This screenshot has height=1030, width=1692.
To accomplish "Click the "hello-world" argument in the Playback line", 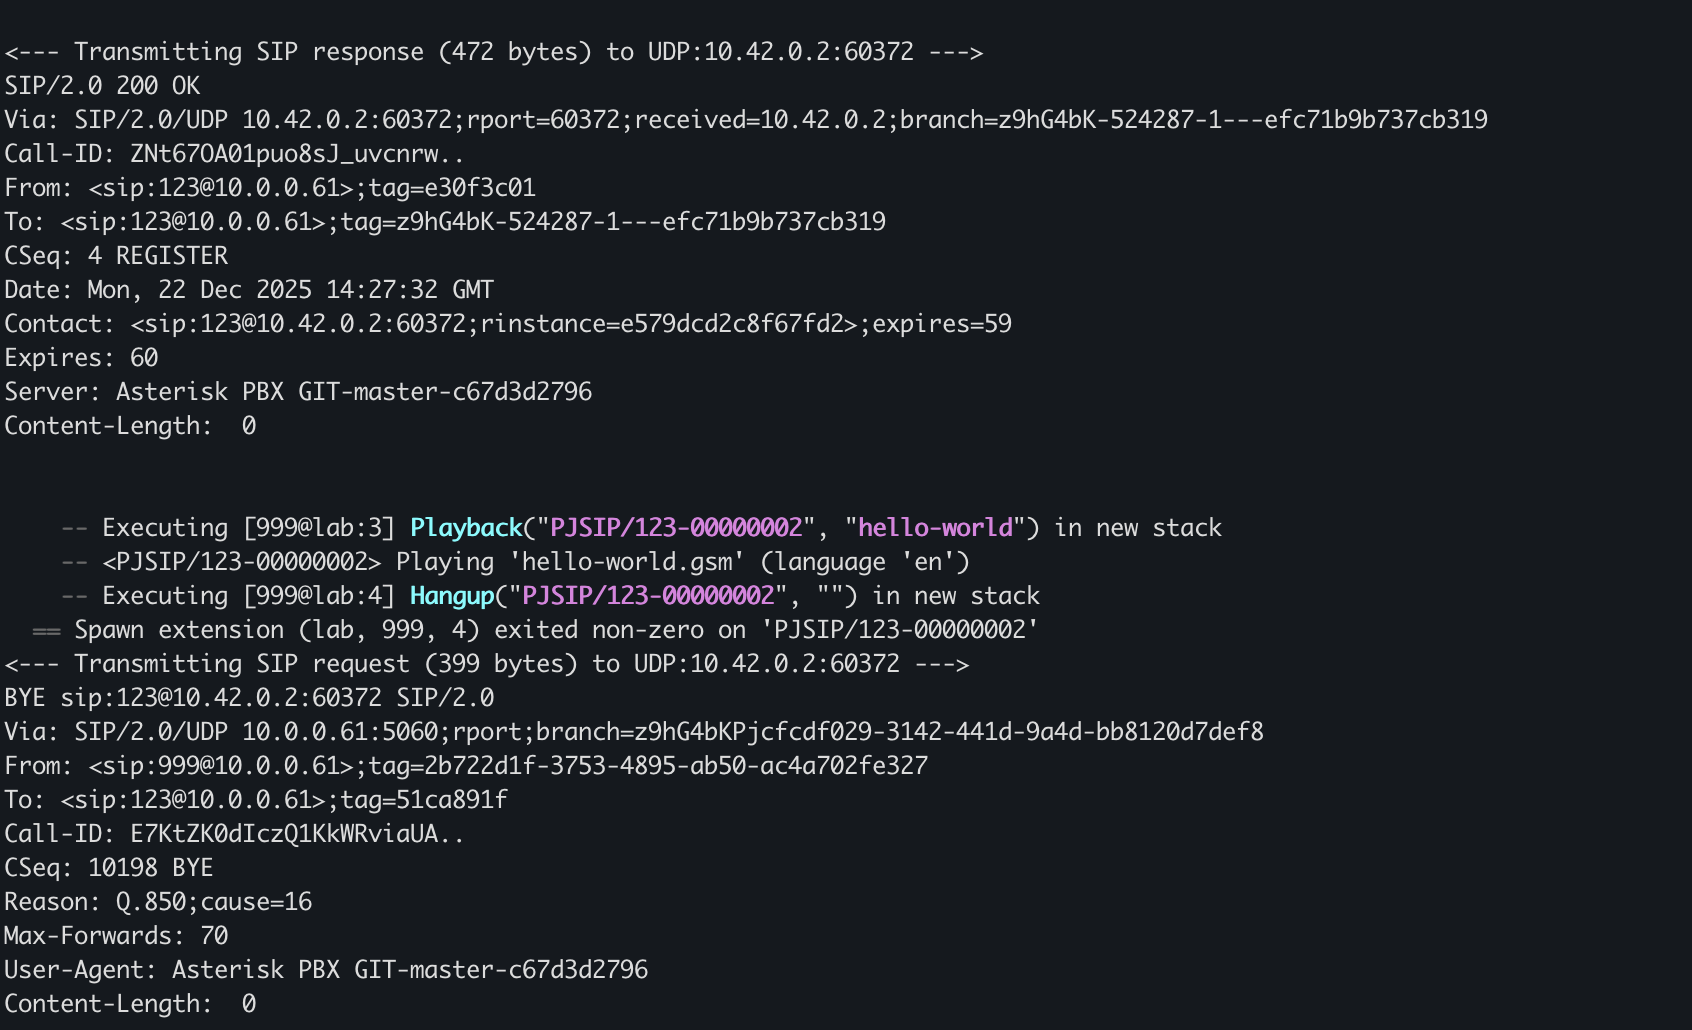I will point(935,528).
